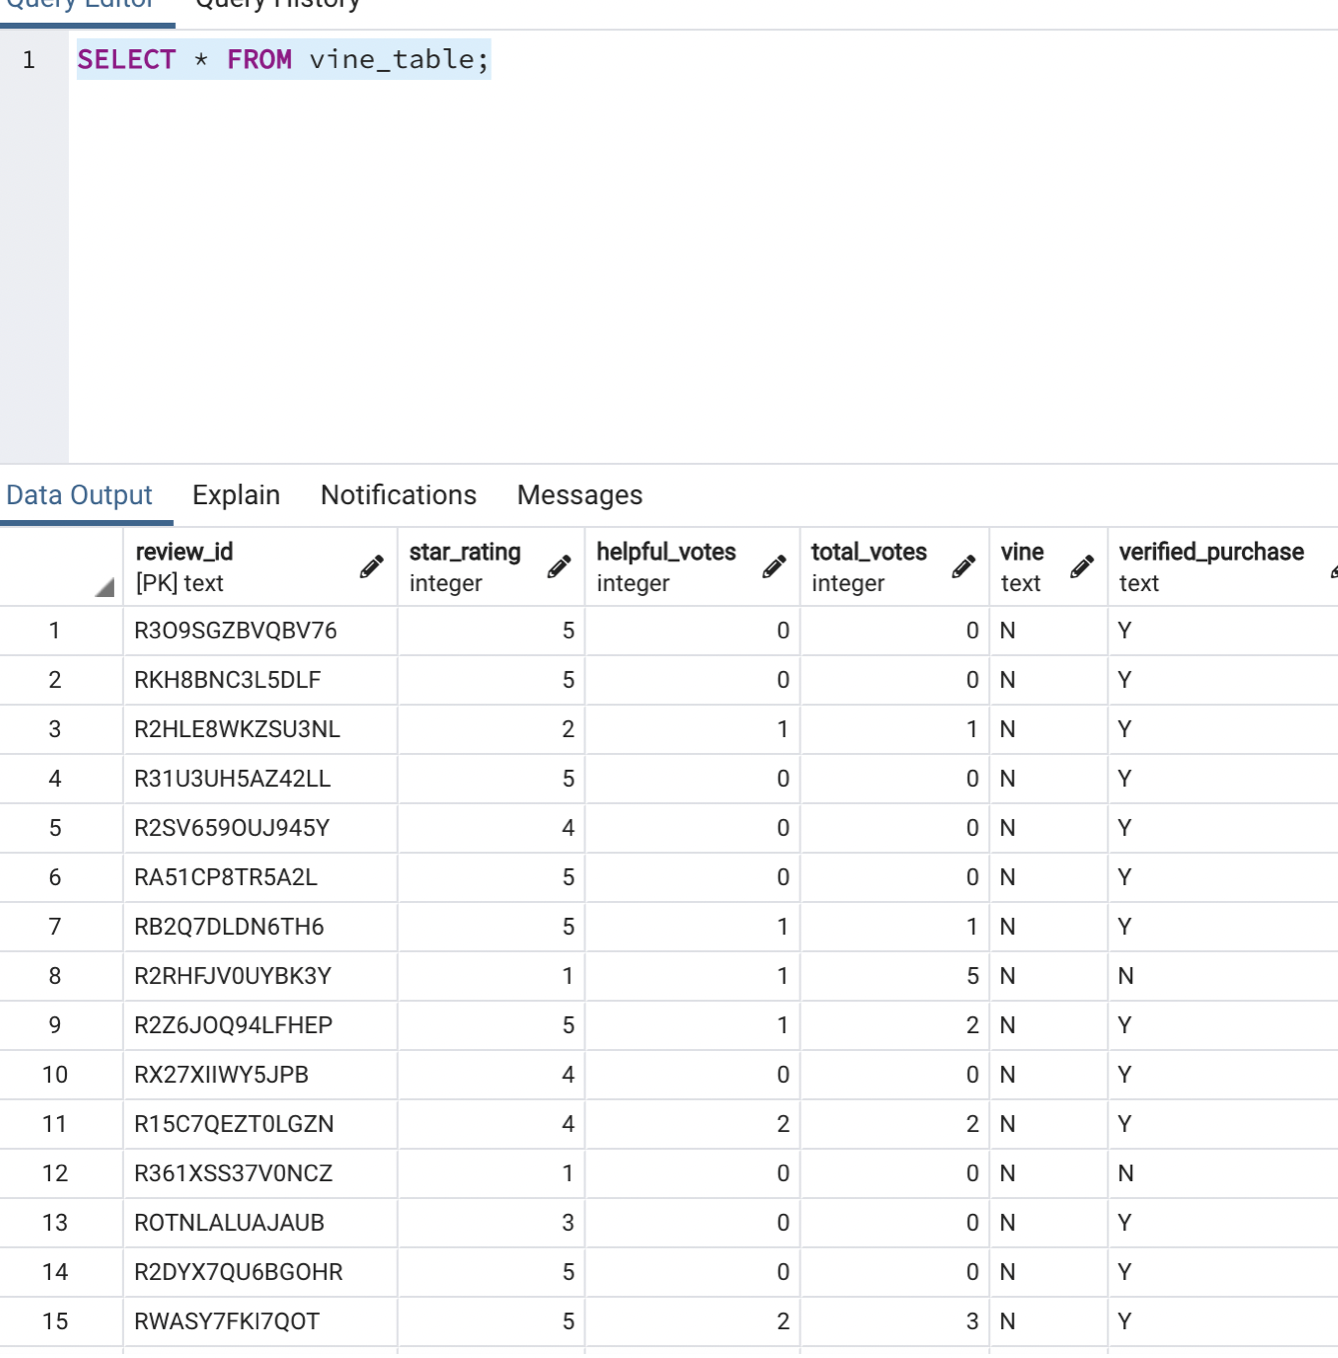Click the review_id cell R3O9SGZBVQBV76
The width and height of the screenshot is (1338, 1358).
pyautogui.click(x=237, y=631)
